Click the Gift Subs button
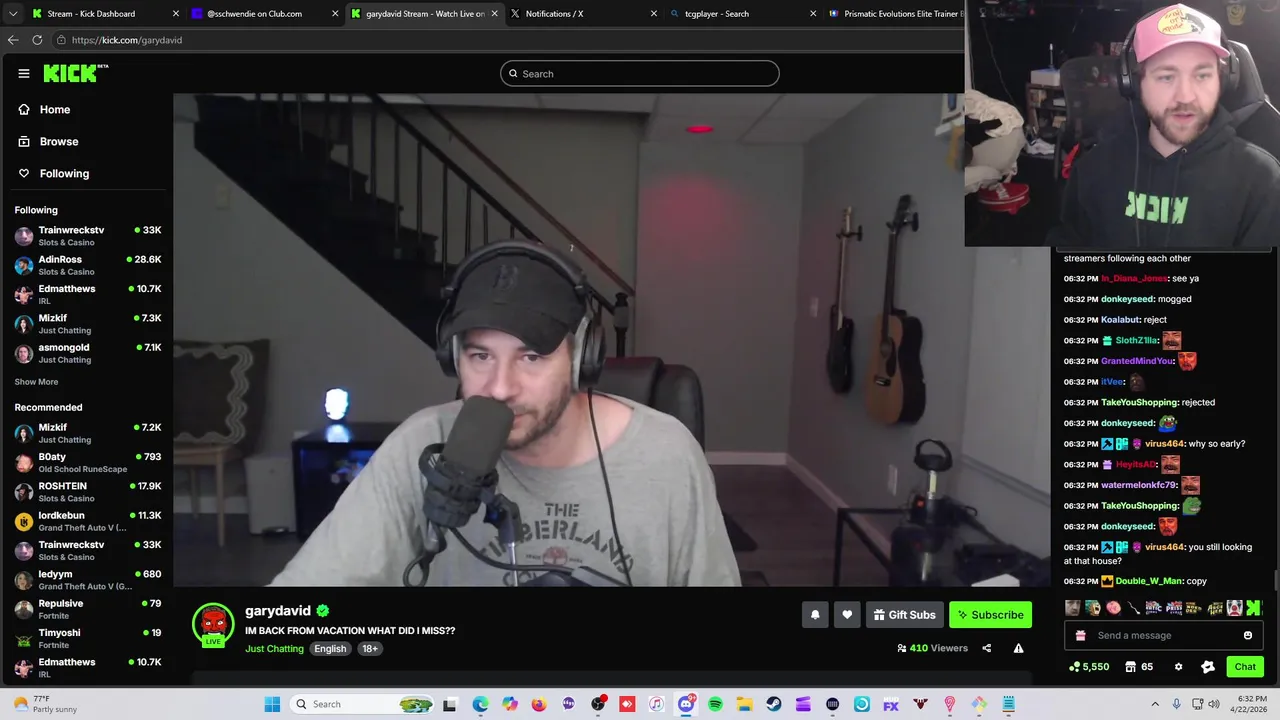The width and height of the screenshot is (1280, 720). pos(904,615)
